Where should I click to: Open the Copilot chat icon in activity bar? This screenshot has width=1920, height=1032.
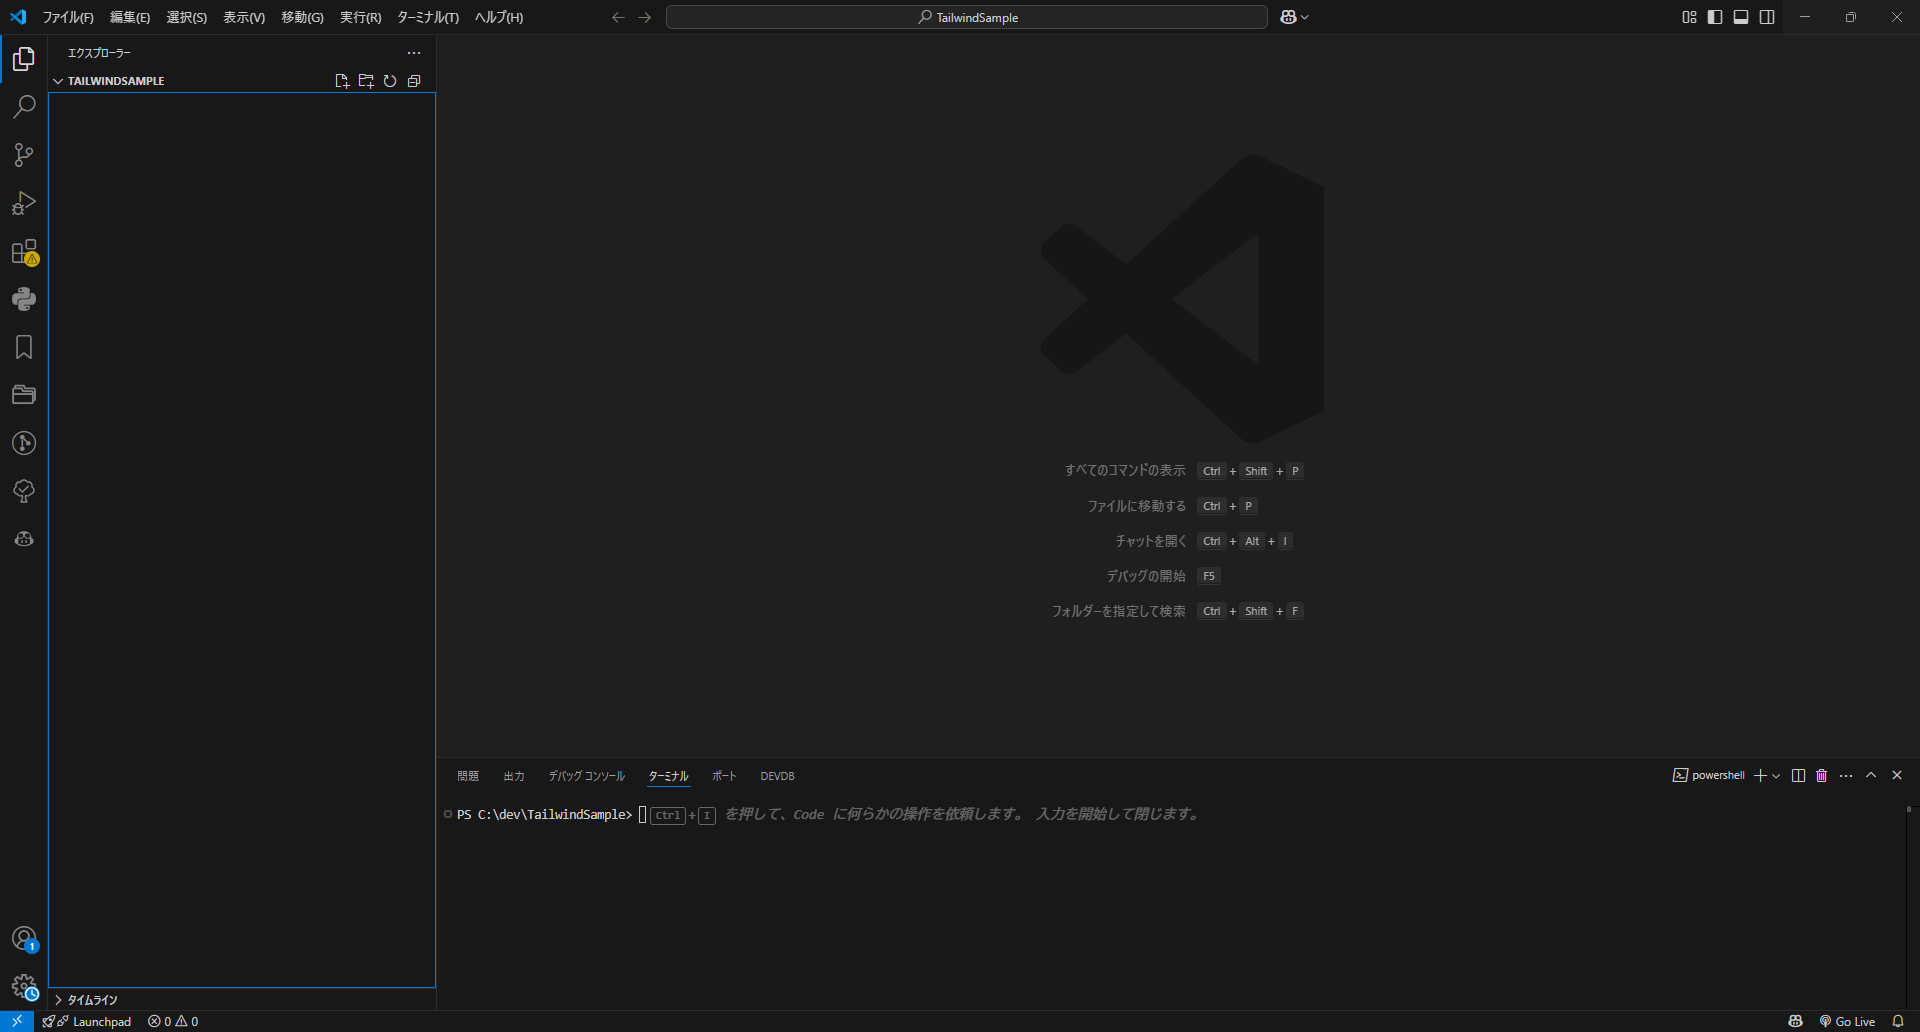click(x=24, y=539)
